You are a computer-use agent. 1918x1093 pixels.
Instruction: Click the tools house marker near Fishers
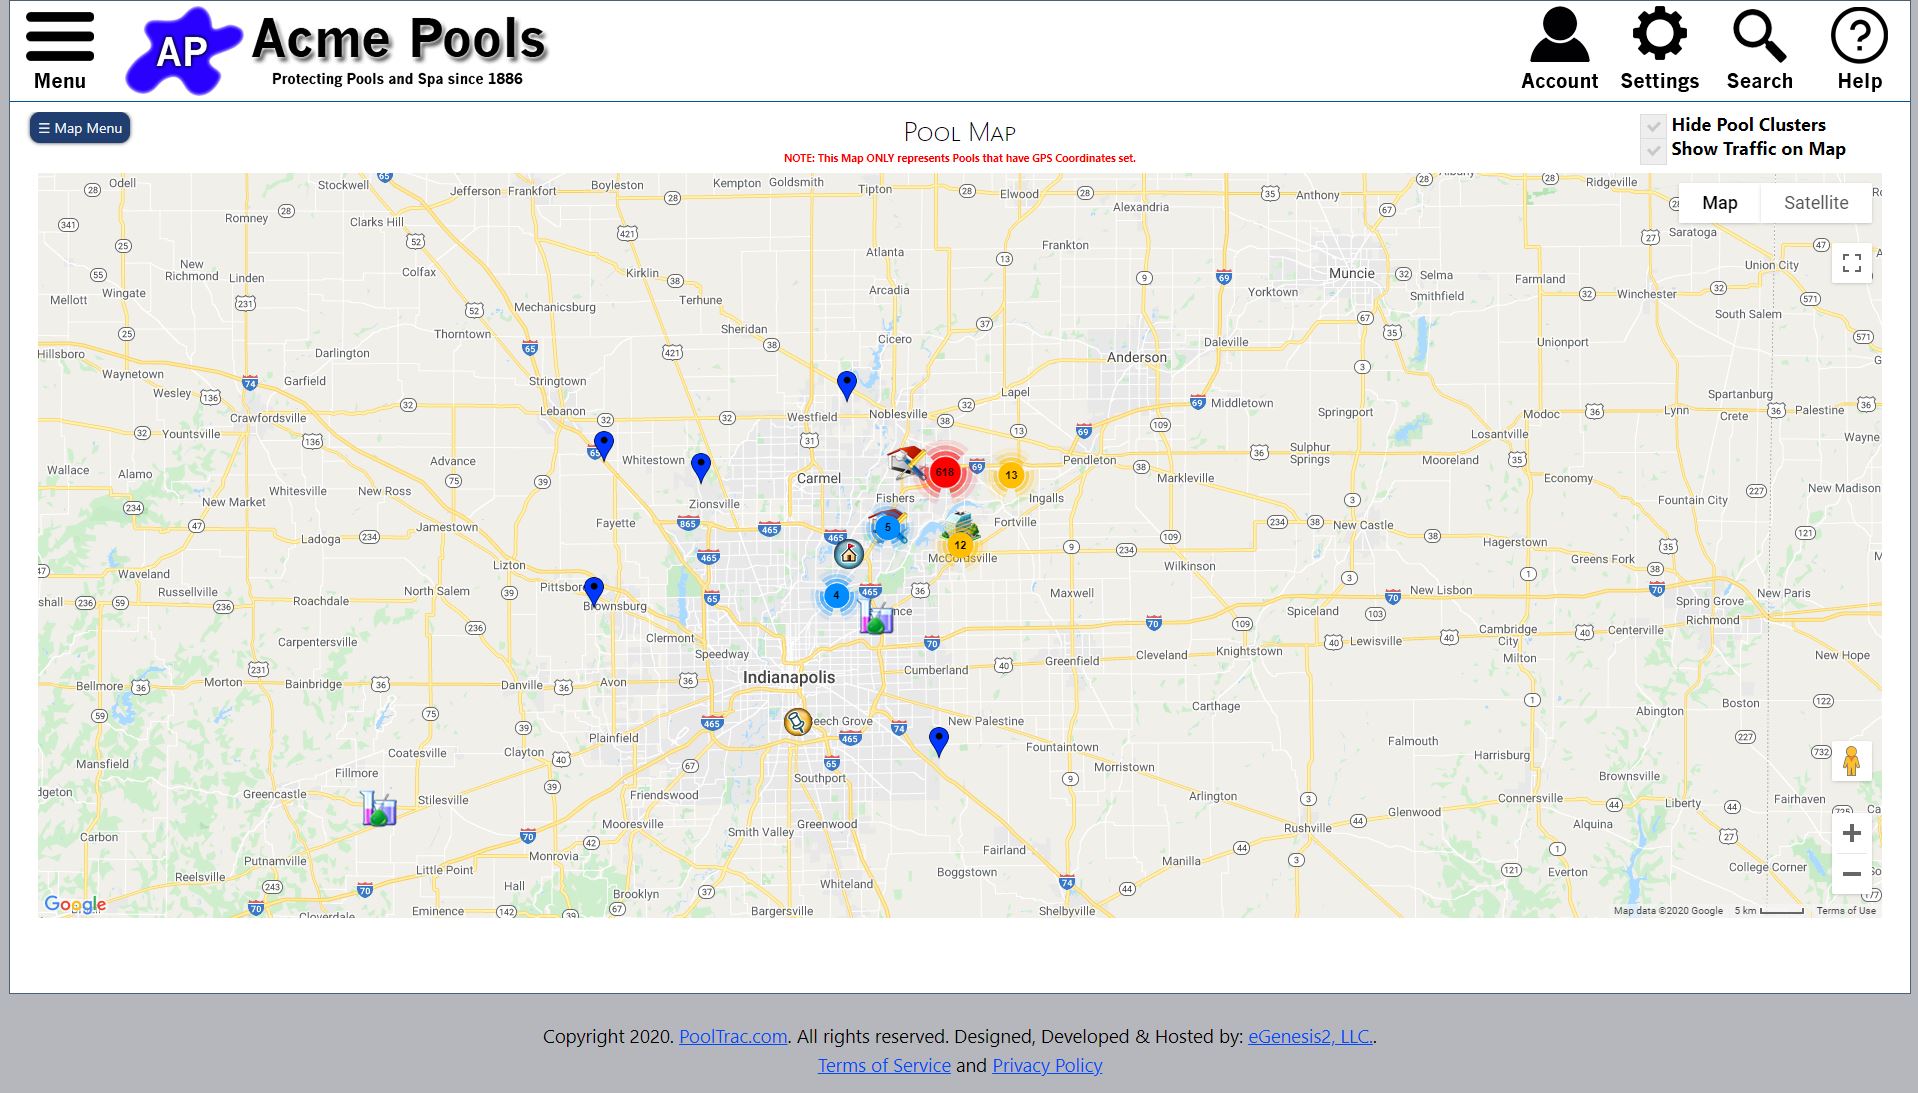pos(908,464)
